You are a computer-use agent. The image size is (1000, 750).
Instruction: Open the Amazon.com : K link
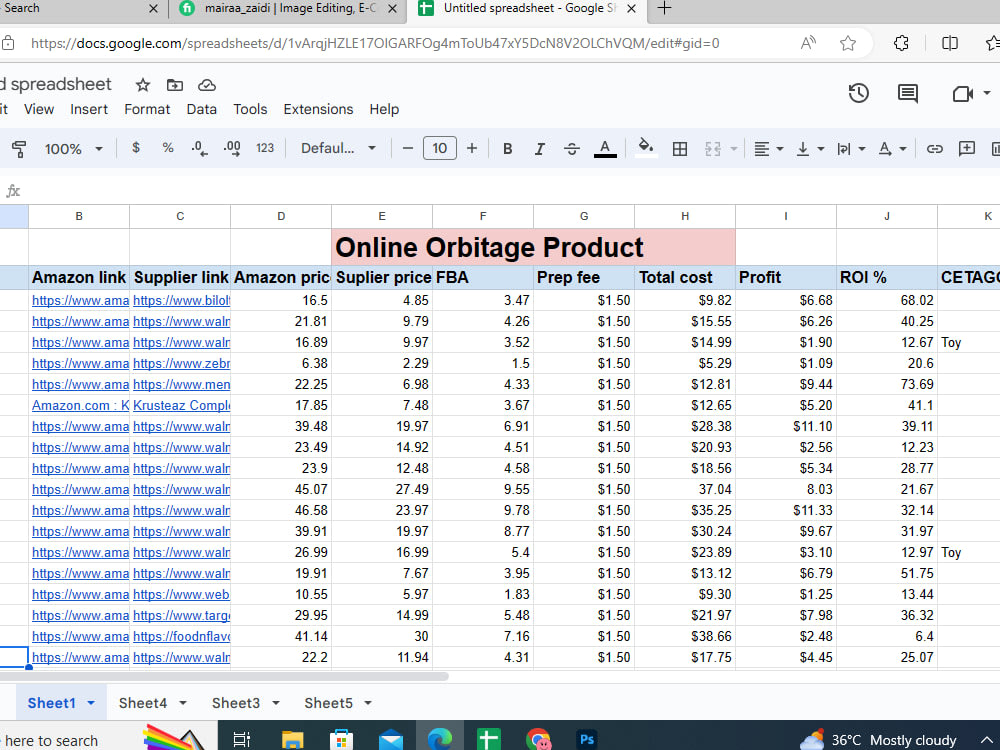pos(80,405)
